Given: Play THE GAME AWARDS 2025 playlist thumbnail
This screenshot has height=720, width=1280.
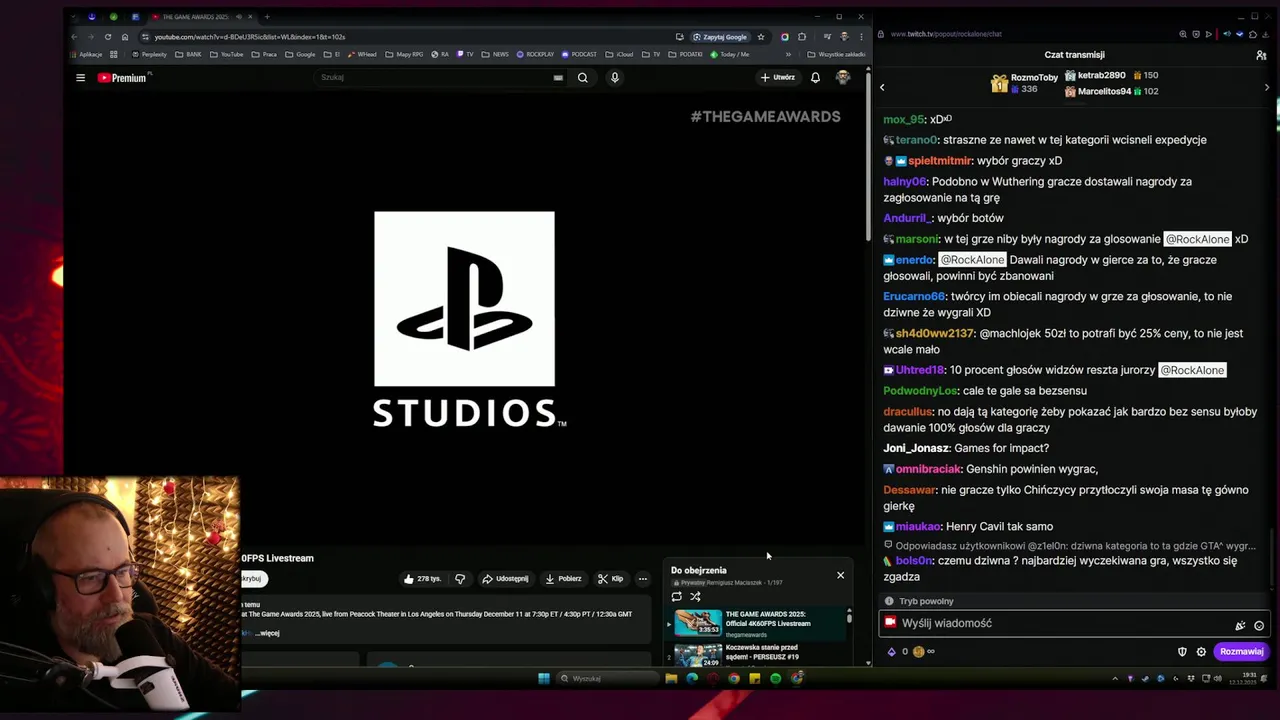Looking at the screenshot, I should click(x=698, y=623).
